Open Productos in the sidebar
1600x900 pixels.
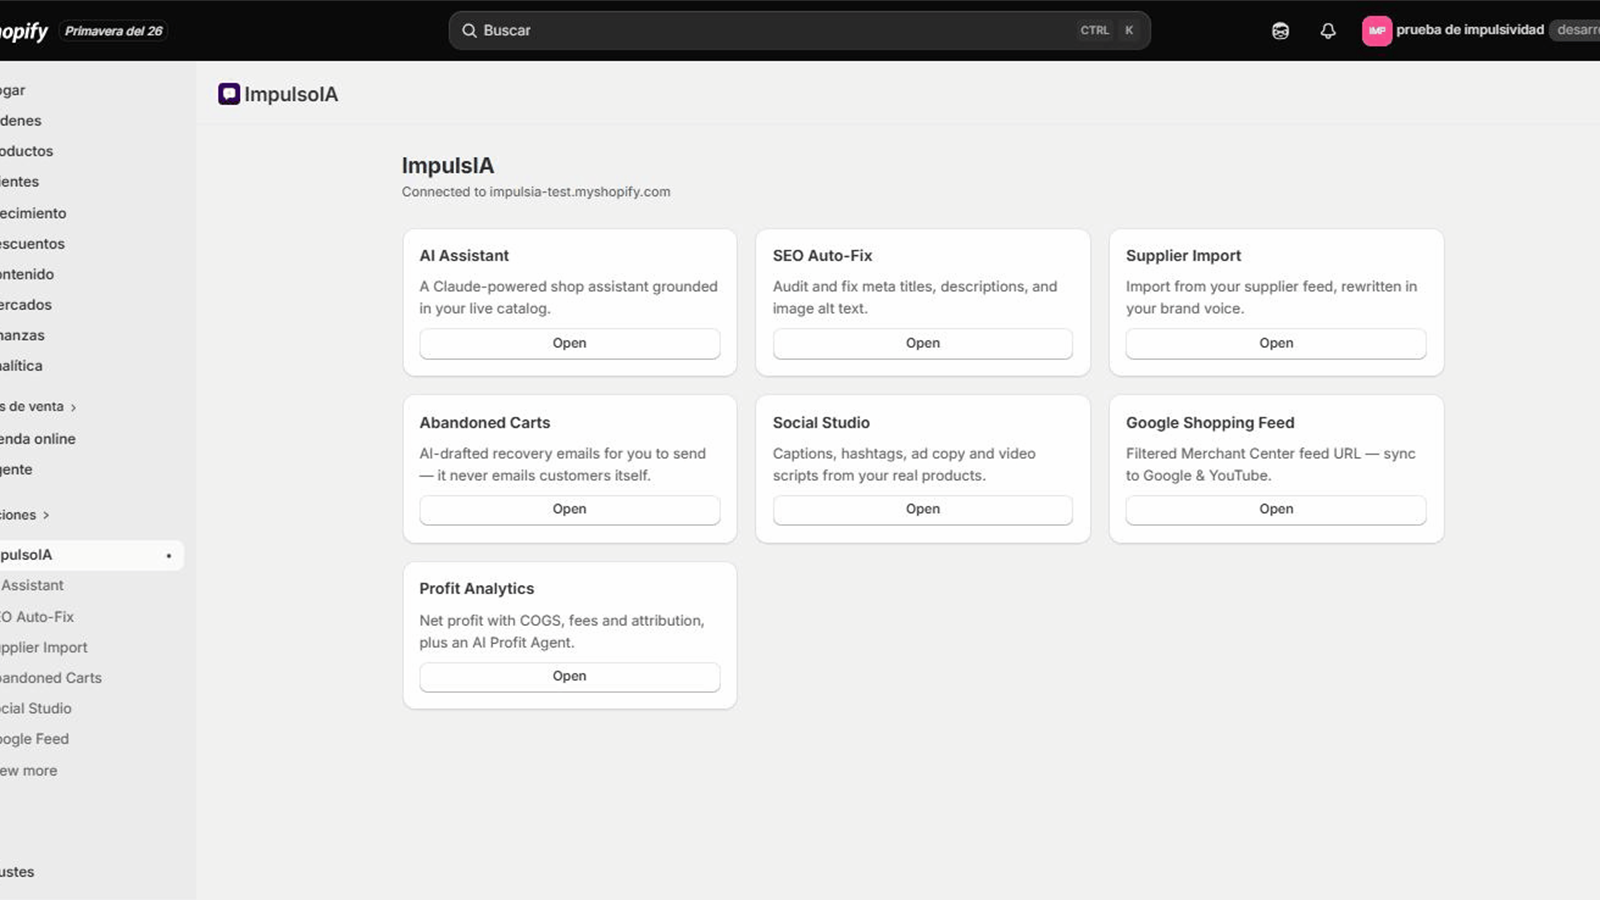click(27, 151)
